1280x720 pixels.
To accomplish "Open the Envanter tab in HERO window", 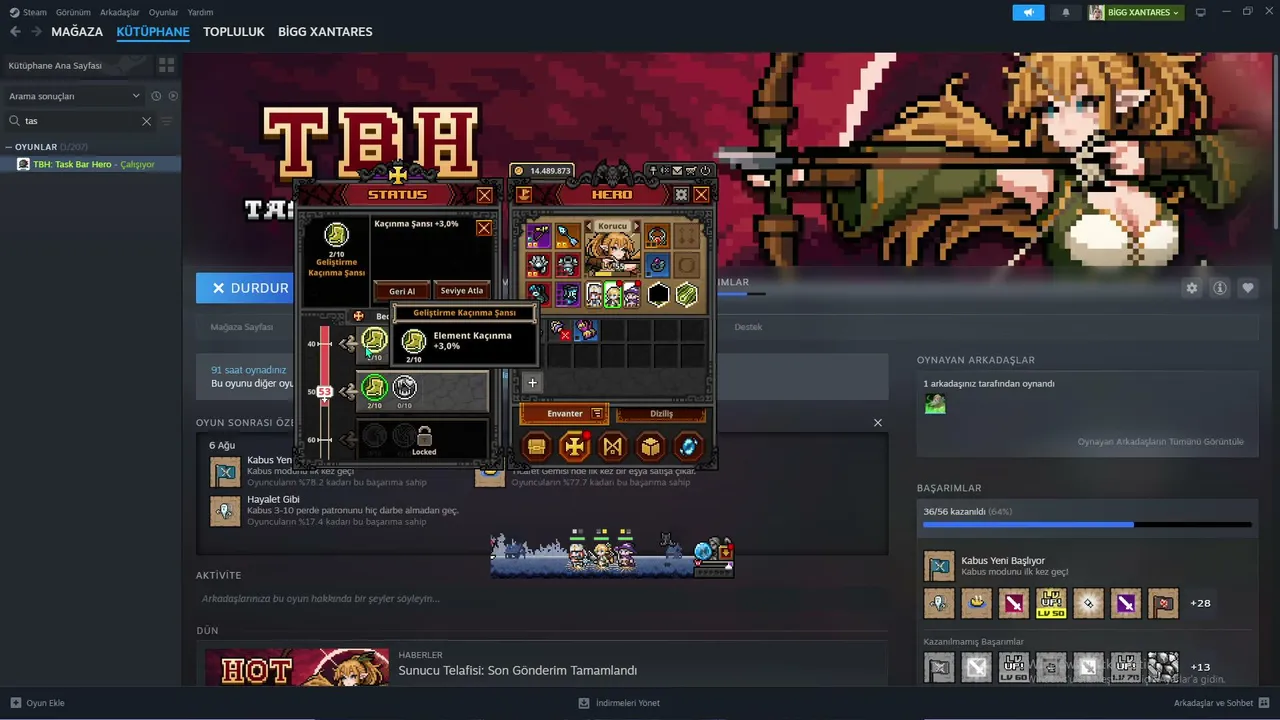I will [564, 413].
